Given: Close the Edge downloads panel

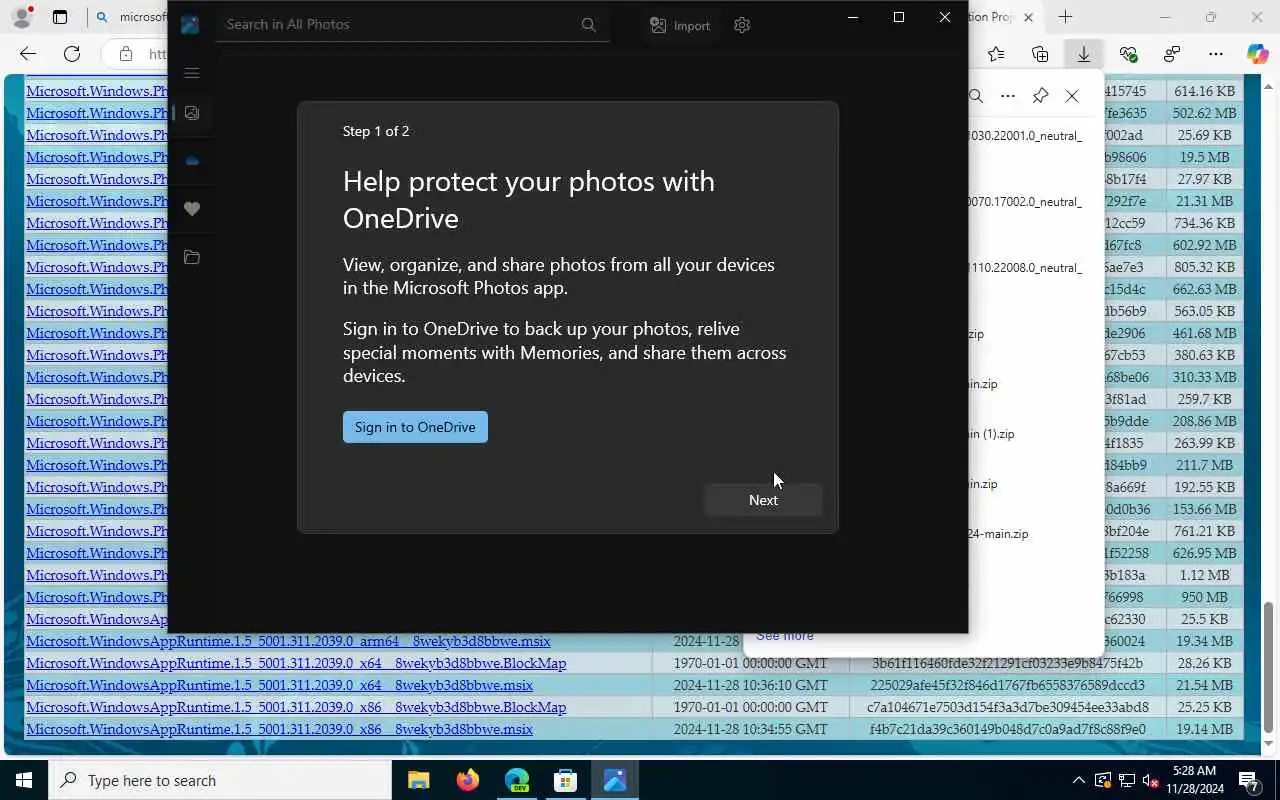Looking at the screenshot, I should [1072, 96].
